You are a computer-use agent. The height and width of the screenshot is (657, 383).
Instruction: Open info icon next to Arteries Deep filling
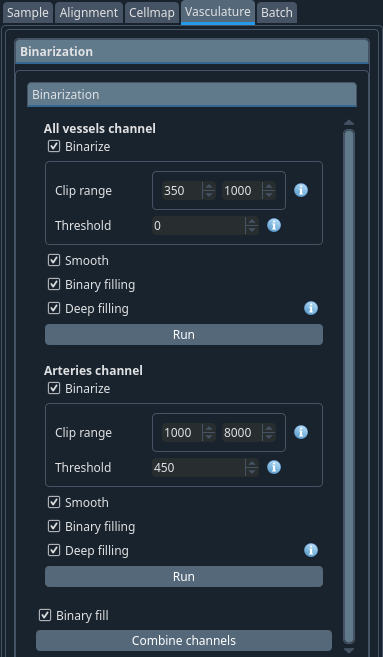pos(311,550)
